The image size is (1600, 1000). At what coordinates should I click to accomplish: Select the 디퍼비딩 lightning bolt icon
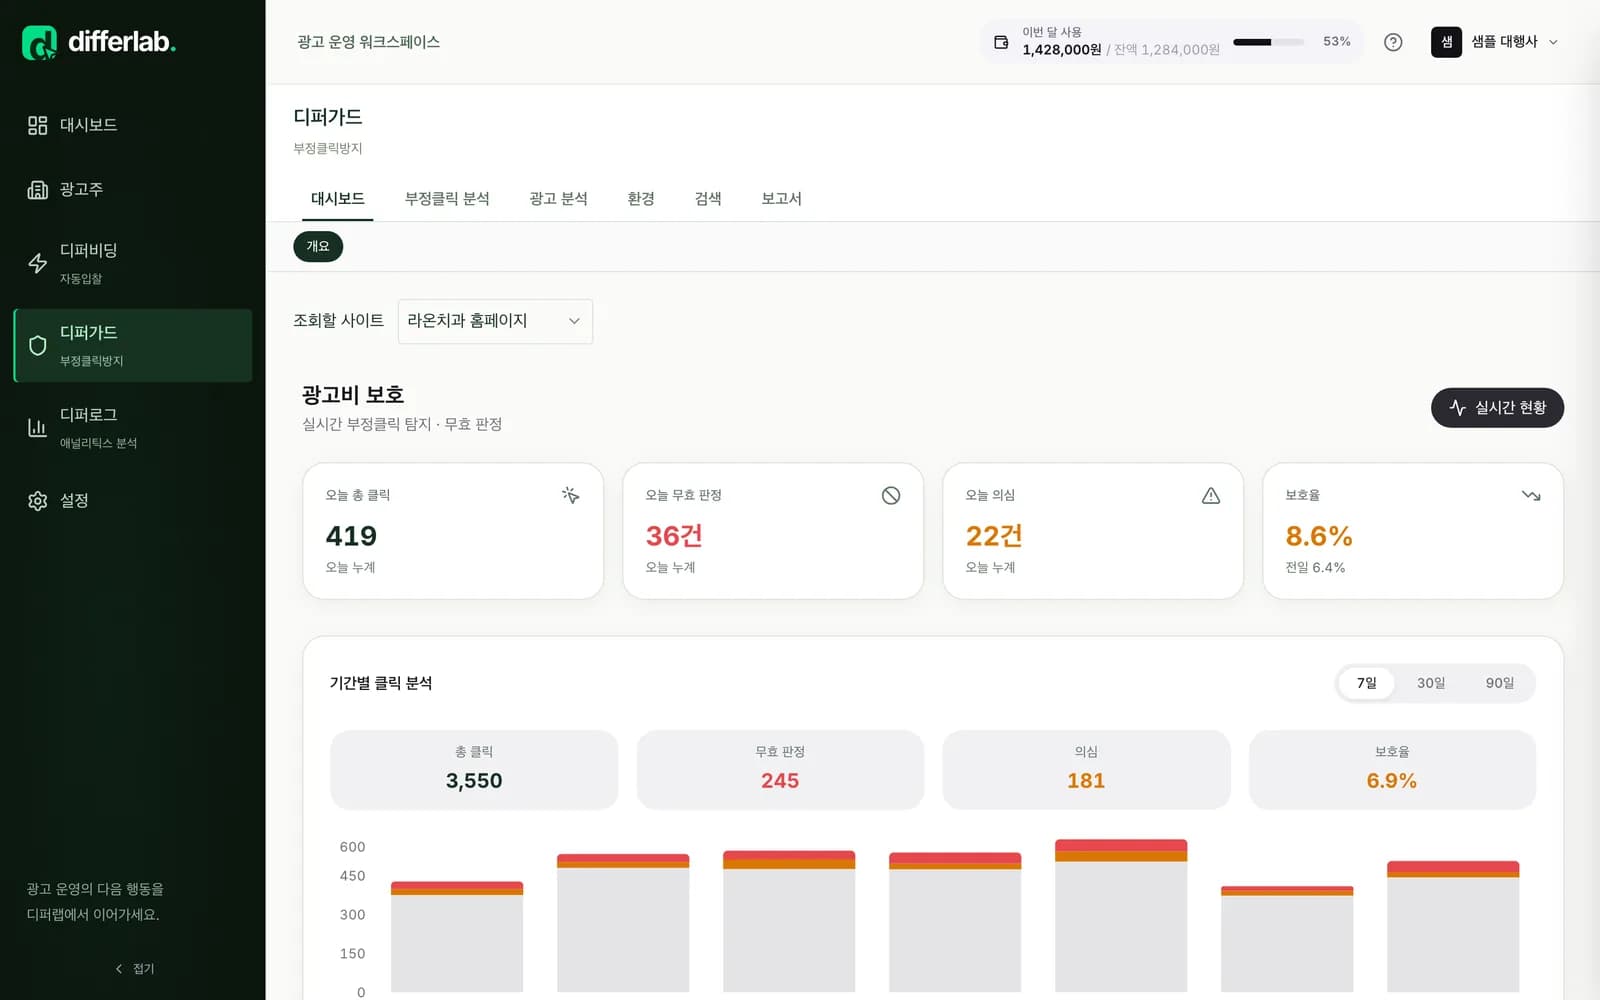(38, 263)
